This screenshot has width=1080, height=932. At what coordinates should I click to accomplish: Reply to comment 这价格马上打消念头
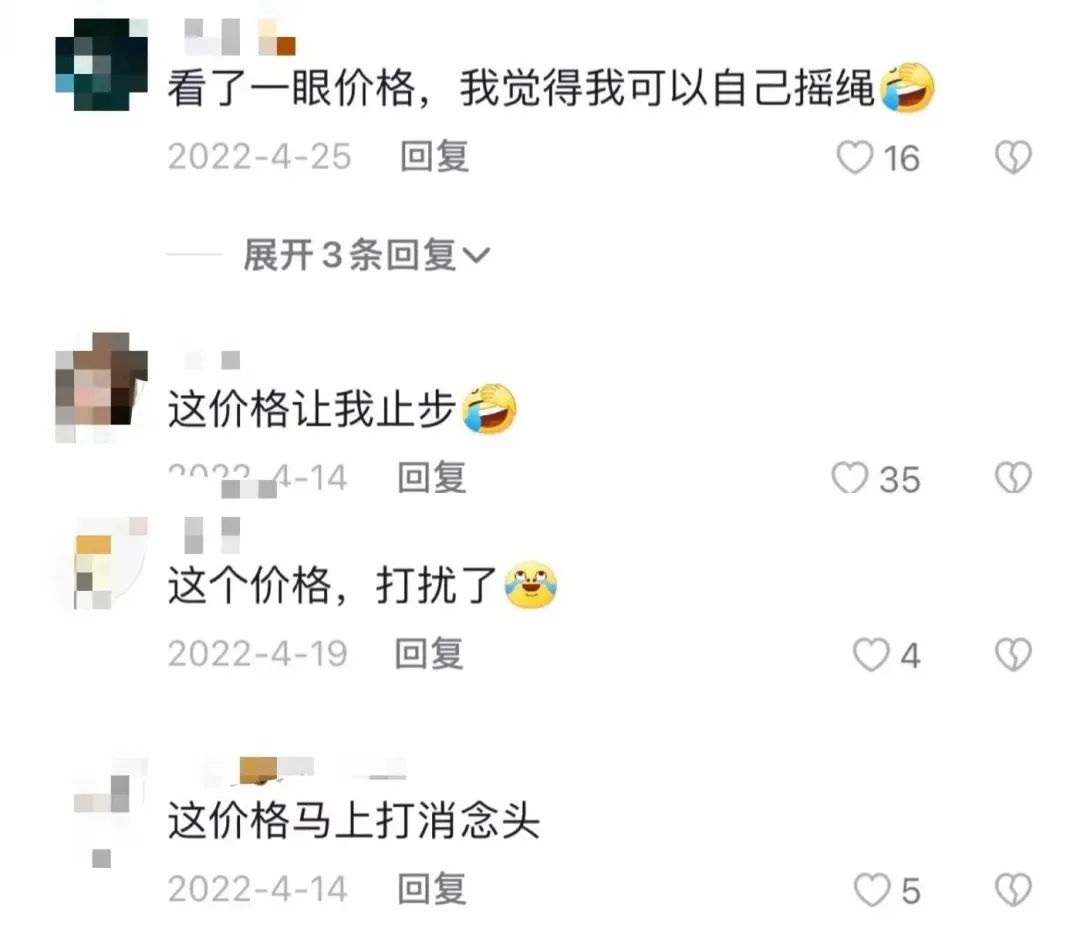[x=432, y=889]
